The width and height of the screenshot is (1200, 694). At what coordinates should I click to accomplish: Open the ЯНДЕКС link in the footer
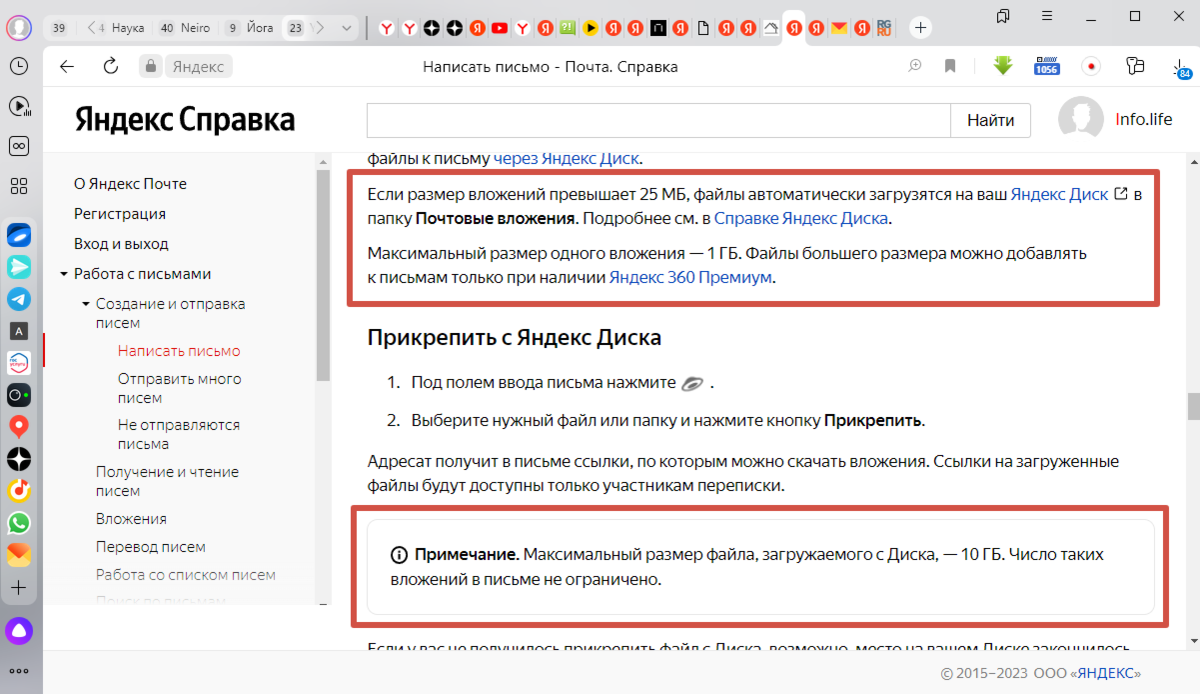tap(1108, 673)
